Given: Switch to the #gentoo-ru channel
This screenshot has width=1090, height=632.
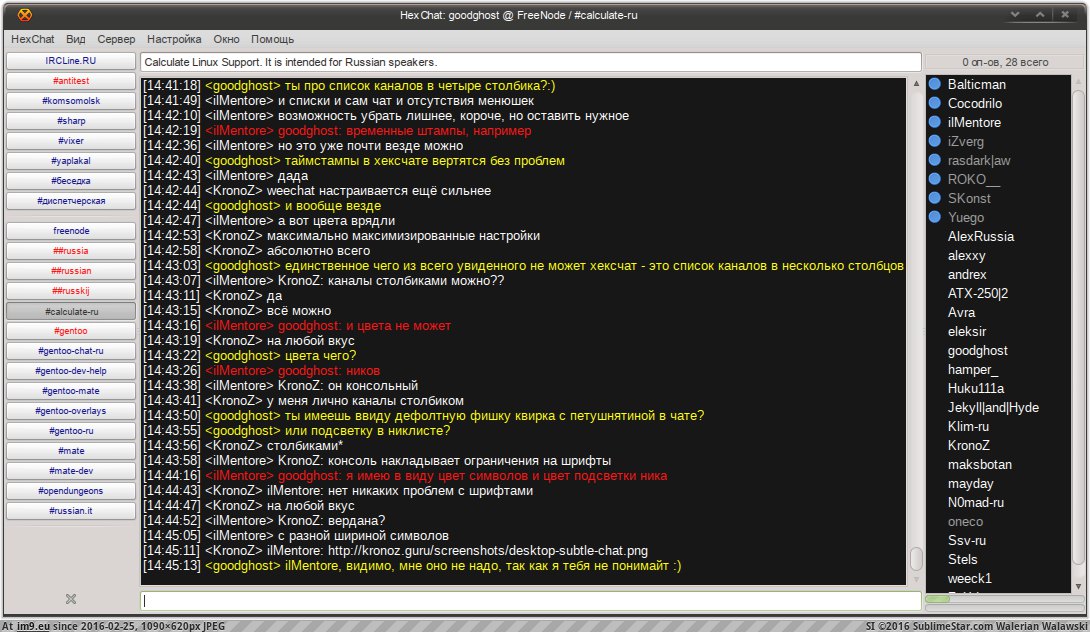Looking at the screenshot, I should (71, 431).
